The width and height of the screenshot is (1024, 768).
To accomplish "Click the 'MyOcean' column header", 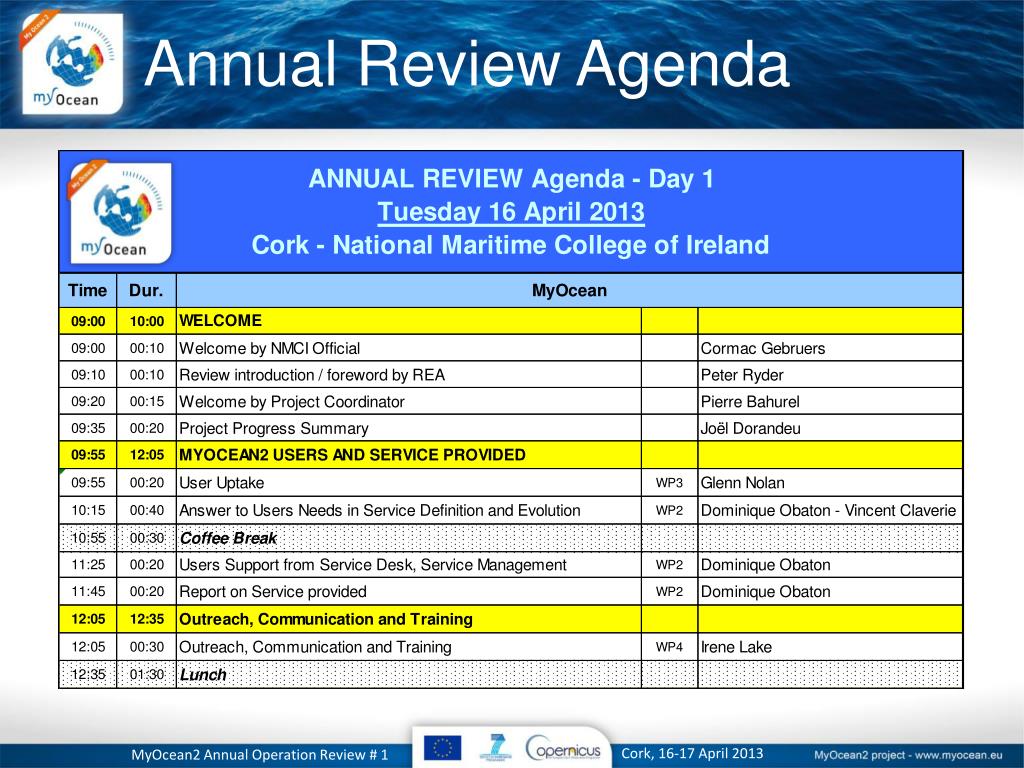I will click(x=569, y=291).
